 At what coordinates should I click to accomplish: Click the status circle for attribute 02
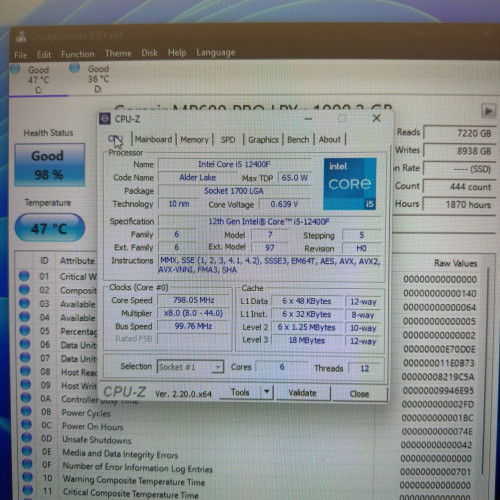click(24, 290)
